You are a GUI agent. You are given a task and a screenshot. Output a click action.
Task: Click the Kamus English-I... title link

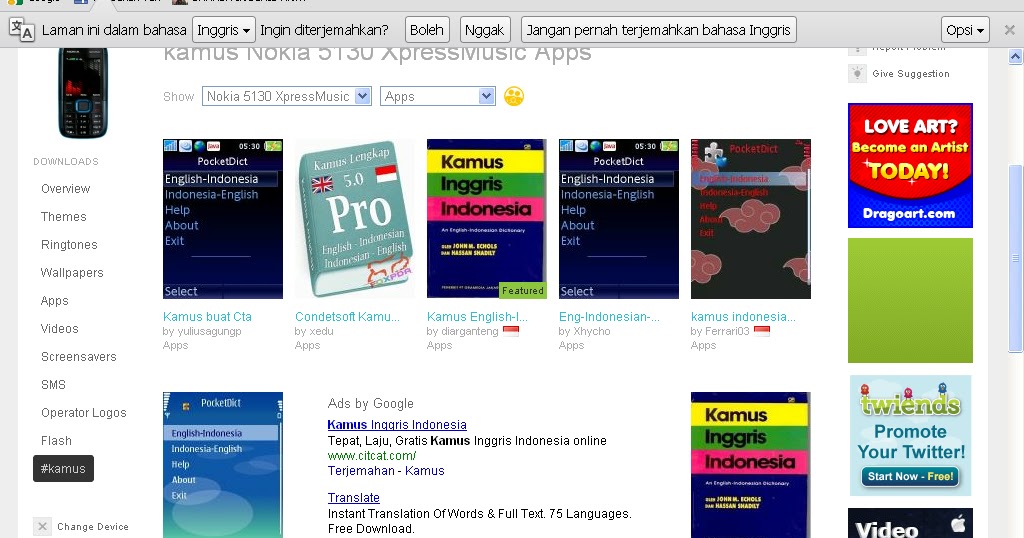tap(477, 317)
